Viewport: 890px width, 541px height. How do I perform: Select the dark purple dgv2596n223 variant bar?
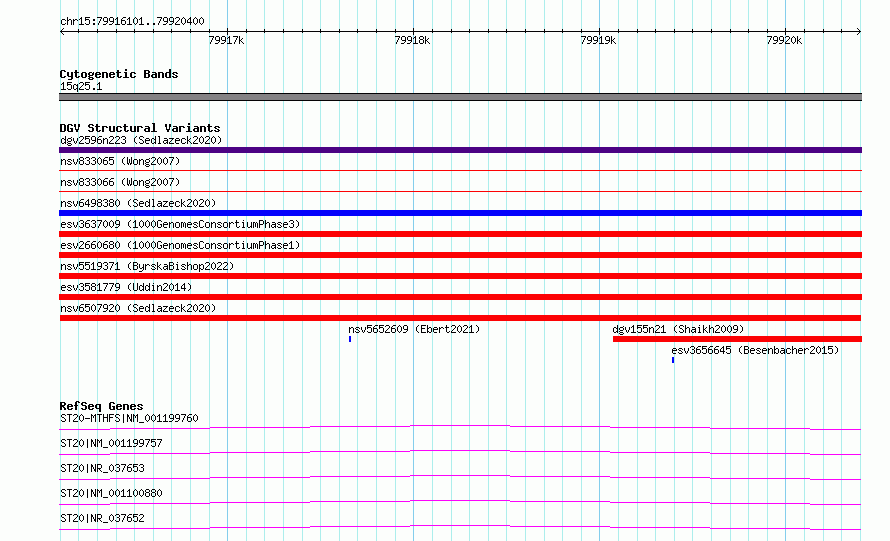coord(460,150)
